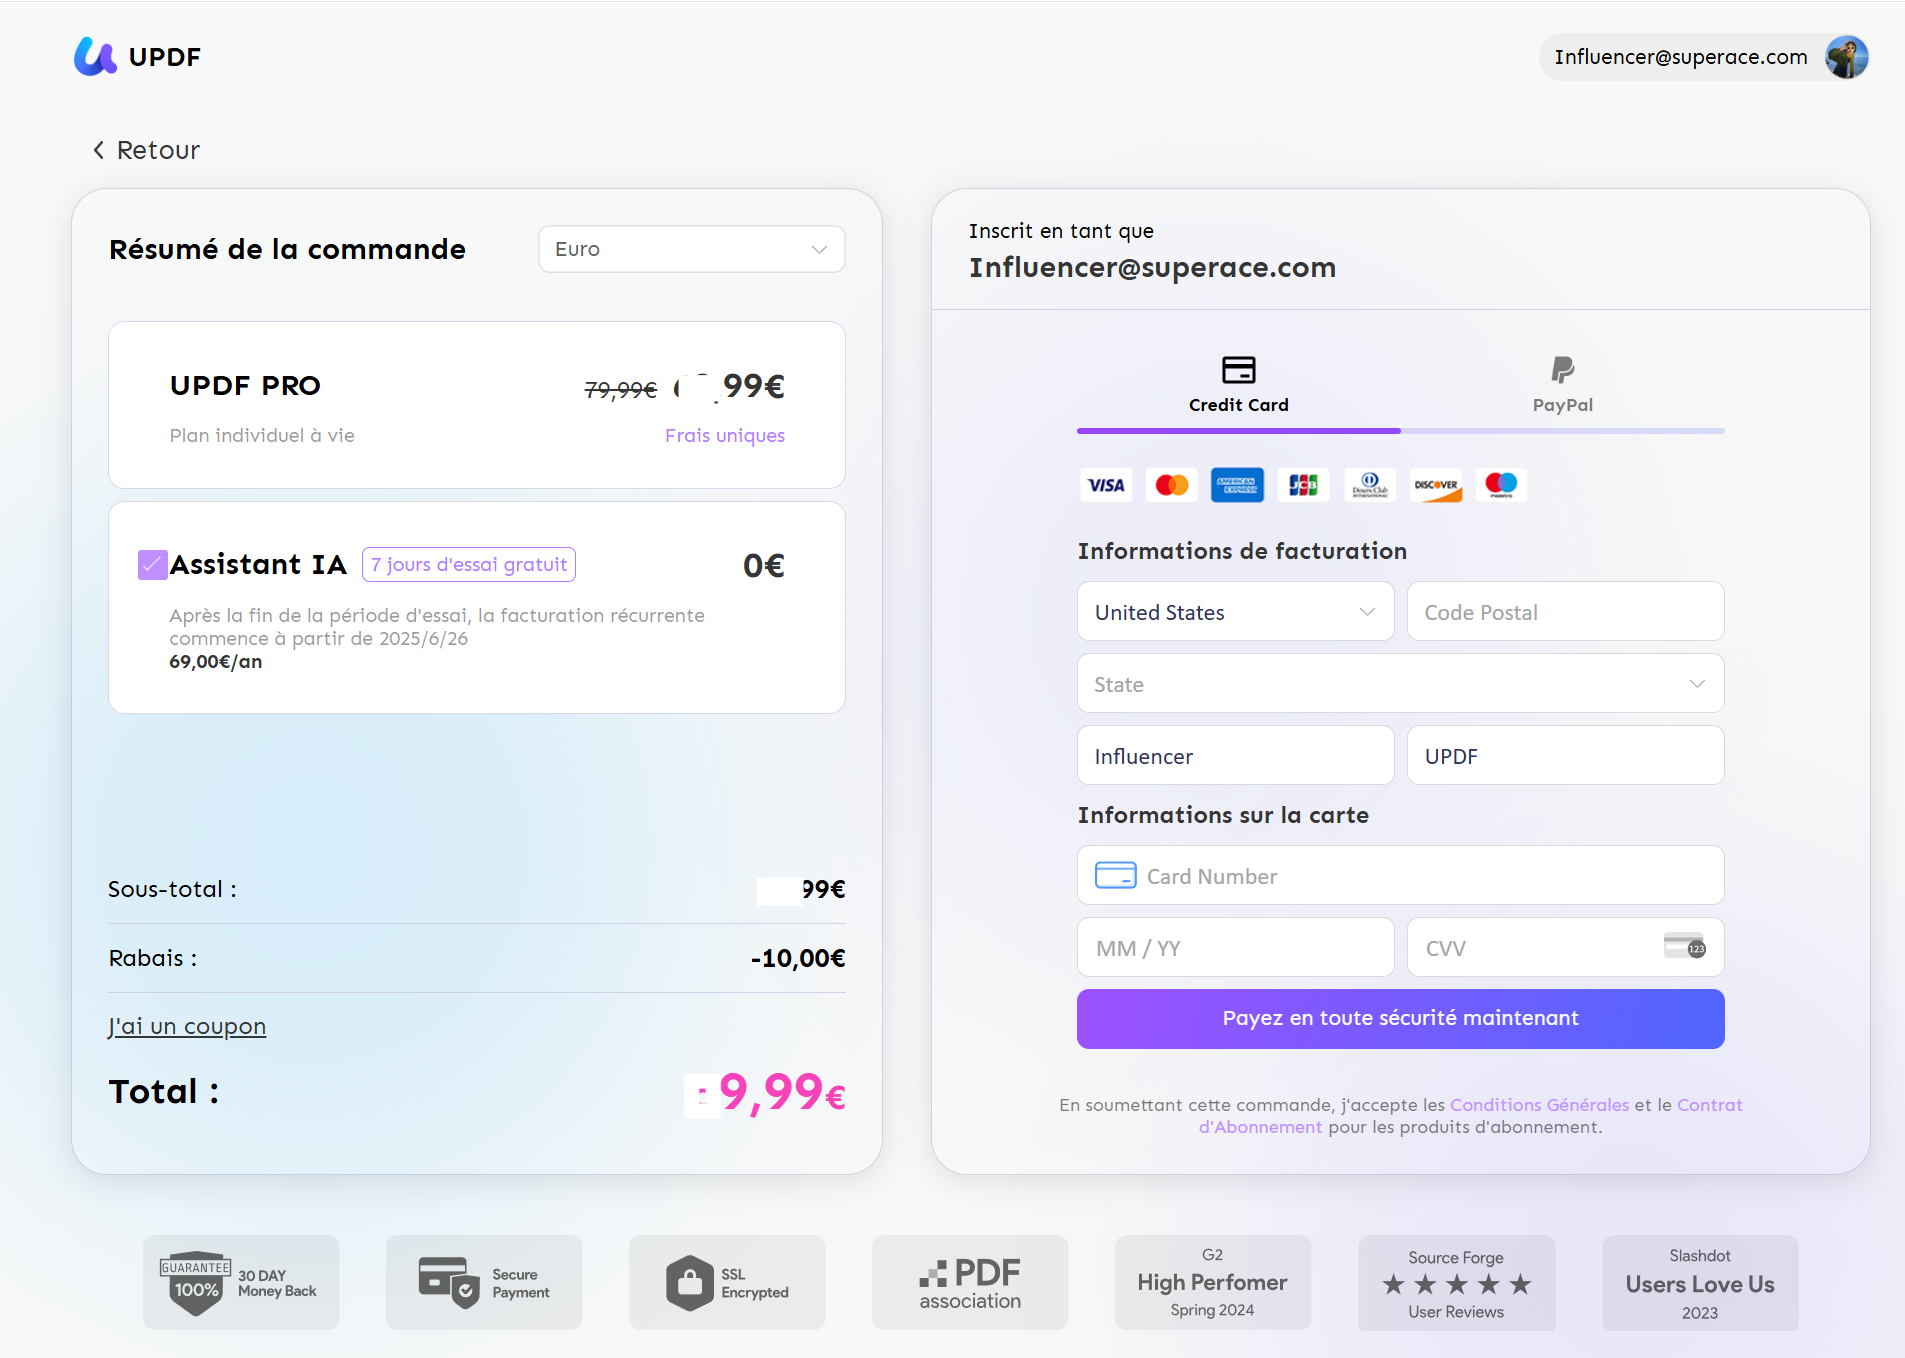
Task: Open the user profile avatar
Action: pos(1846,57)
